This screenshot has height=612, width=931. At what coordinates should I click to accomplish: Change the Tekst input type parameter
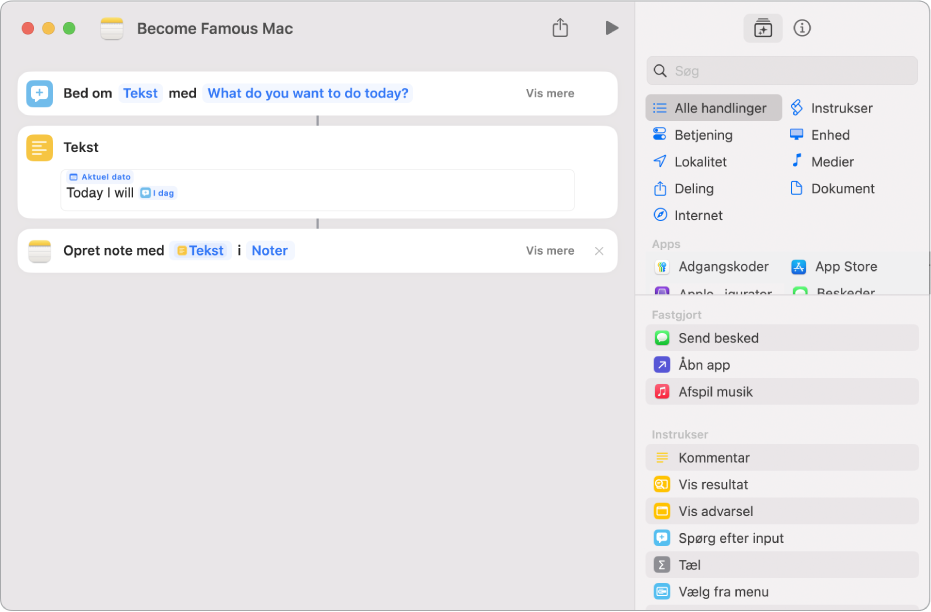click(140, 93)
